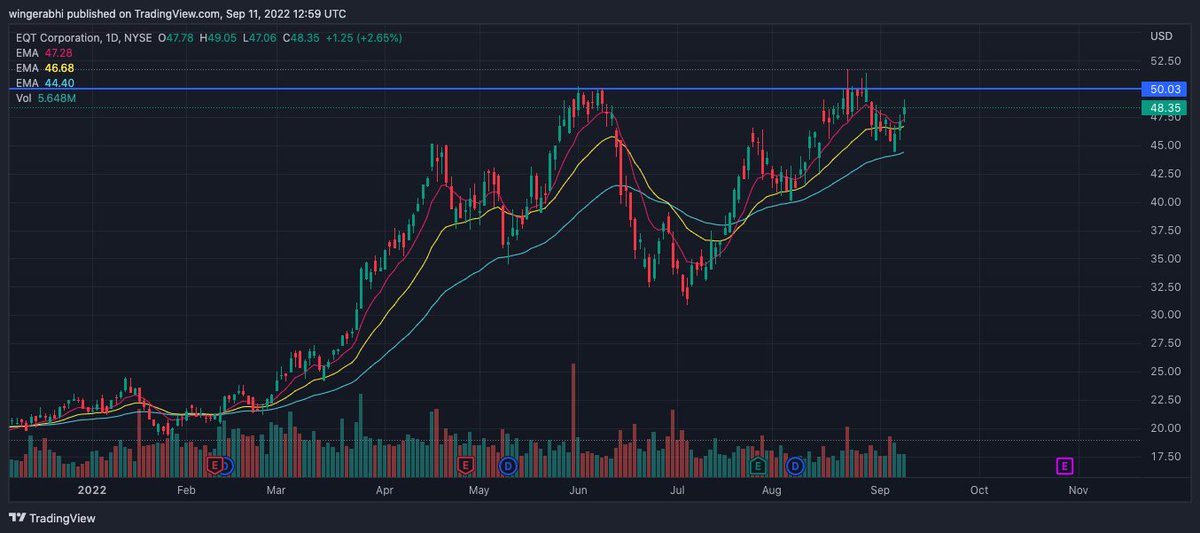Click the USD currency label
This screenshot has height=533, width=1200.
(x=1161, y=37)
